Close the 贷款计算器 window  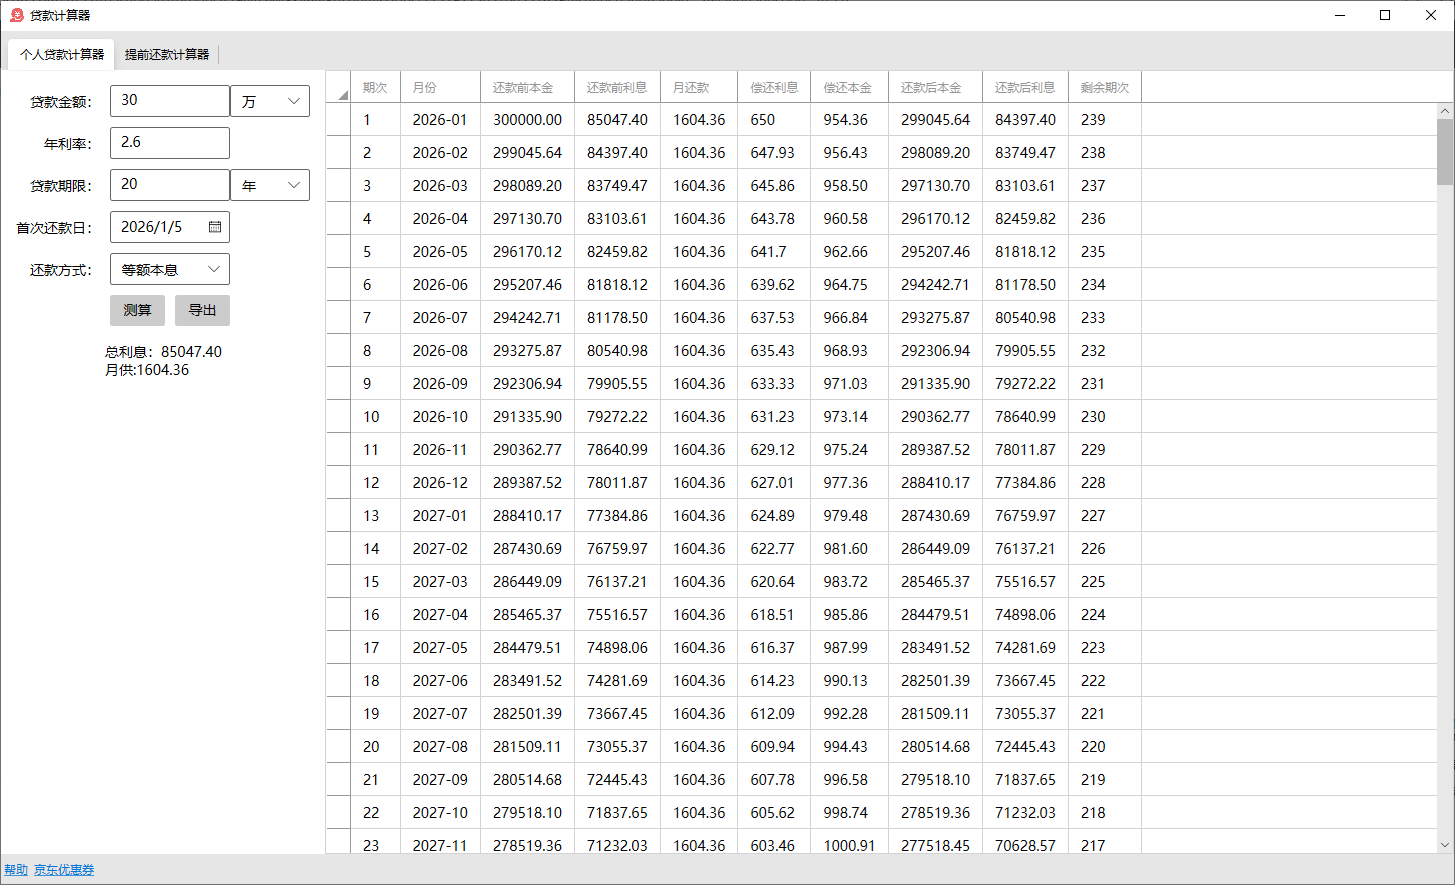point(1431,15)
